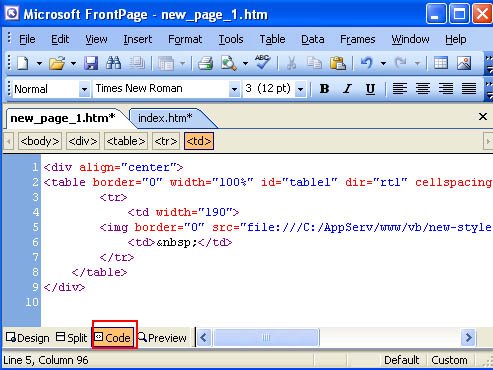This screenshot has width=493, height=370.
Task: Click the Save disk icon
Action: point(91,63)
